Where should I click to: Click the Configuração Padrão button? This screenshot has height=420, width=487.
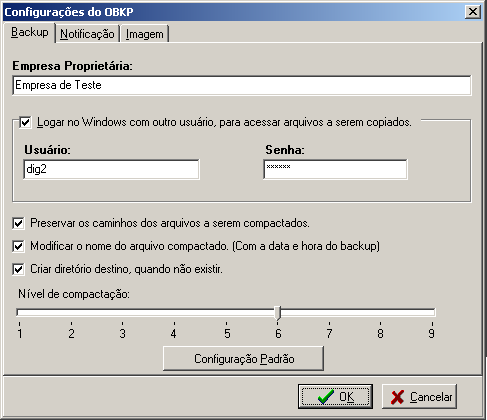click(243, 359)
